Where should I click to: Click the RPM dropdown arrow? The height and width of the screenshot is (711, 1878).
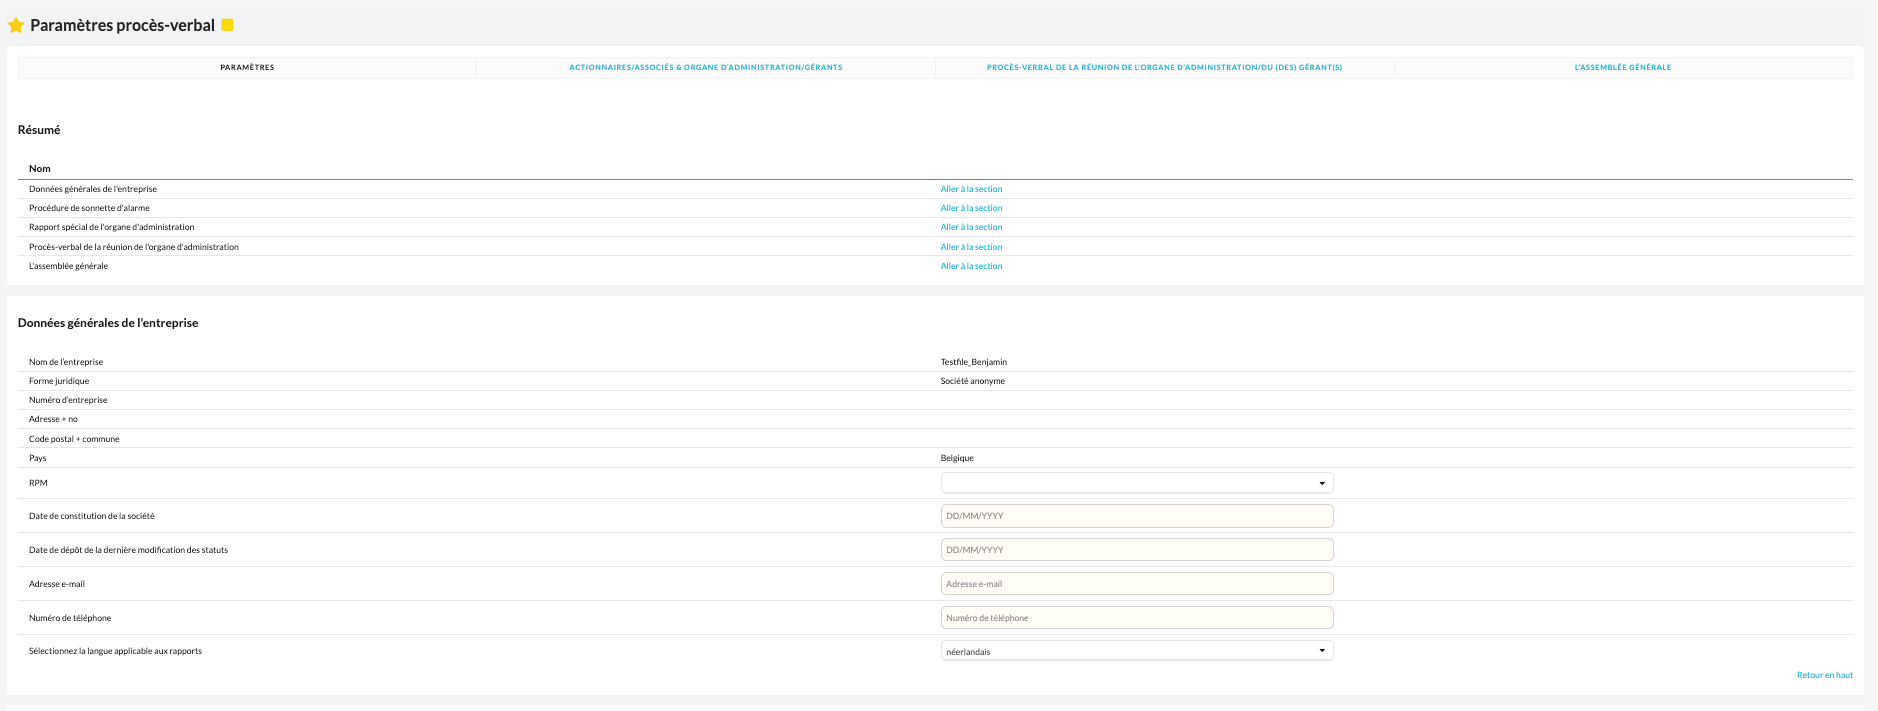(x=1322, y=484)
